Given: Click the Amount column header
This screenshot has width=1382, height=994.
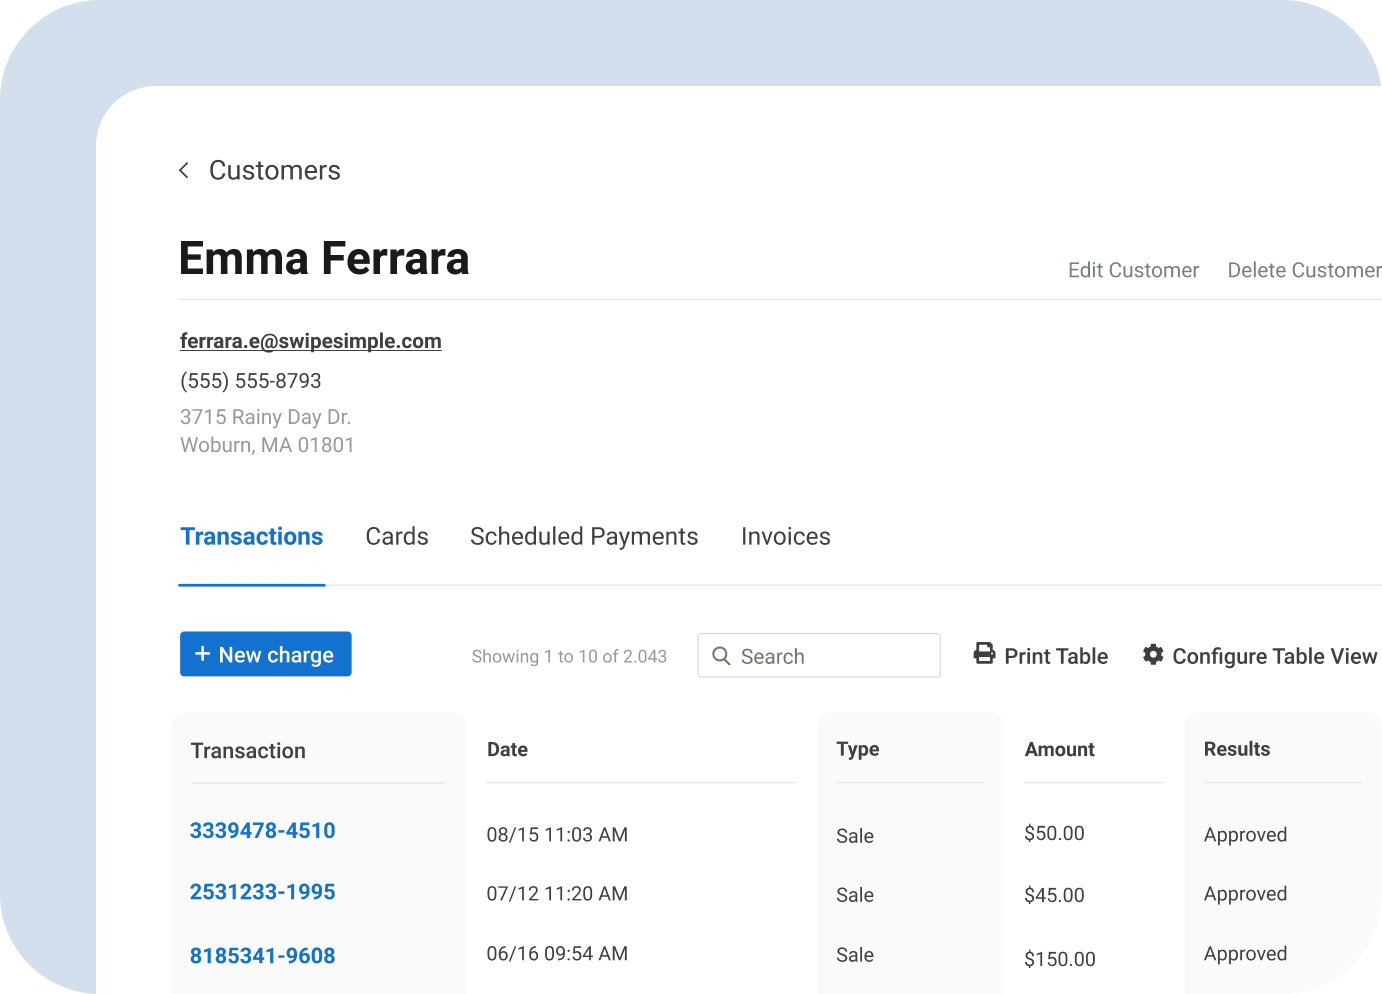Looking at the screenshot, I should point(1059,749).
